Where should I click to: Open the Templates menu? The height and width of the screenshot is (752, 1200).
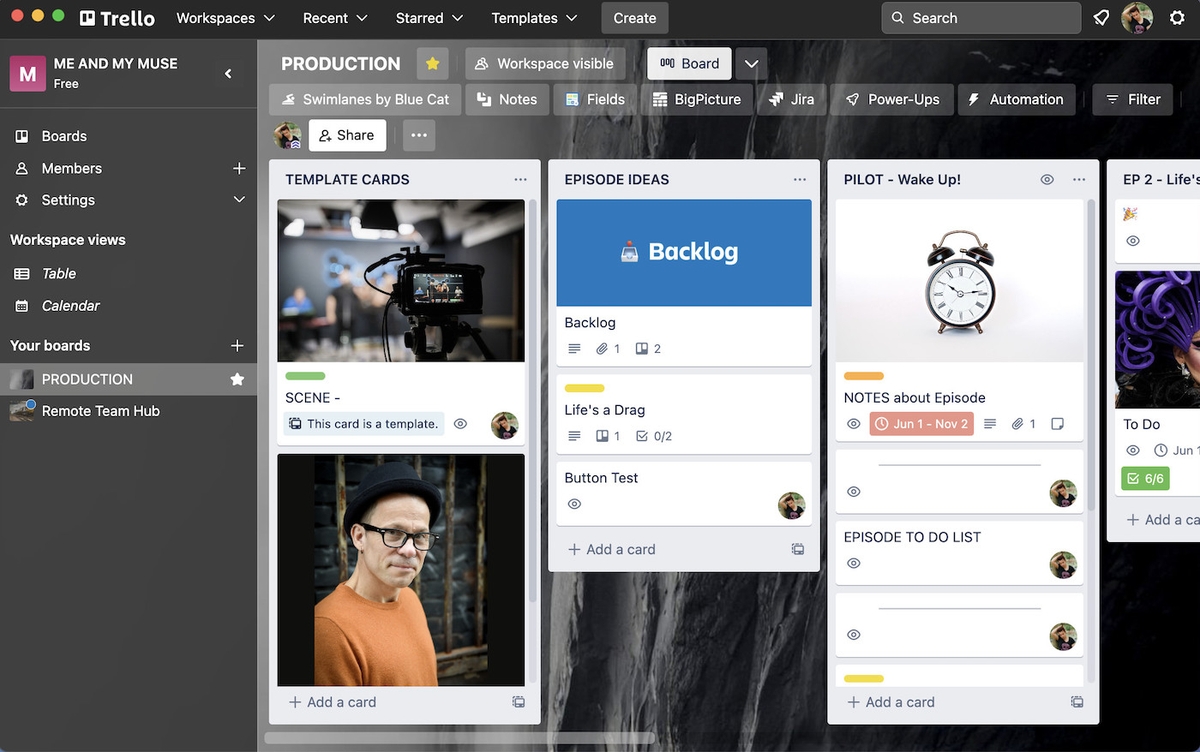click(x=533, y=17)
